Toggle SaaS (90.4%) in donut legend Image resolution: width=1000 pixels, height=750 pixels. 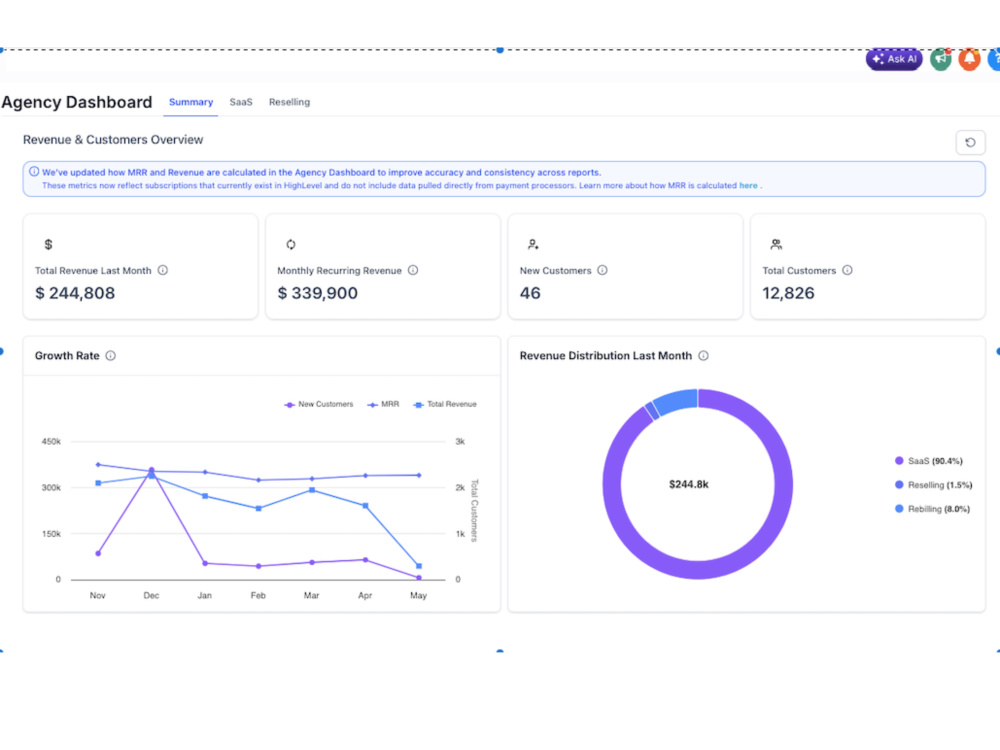pyautogui.click(x=929, y=461)
